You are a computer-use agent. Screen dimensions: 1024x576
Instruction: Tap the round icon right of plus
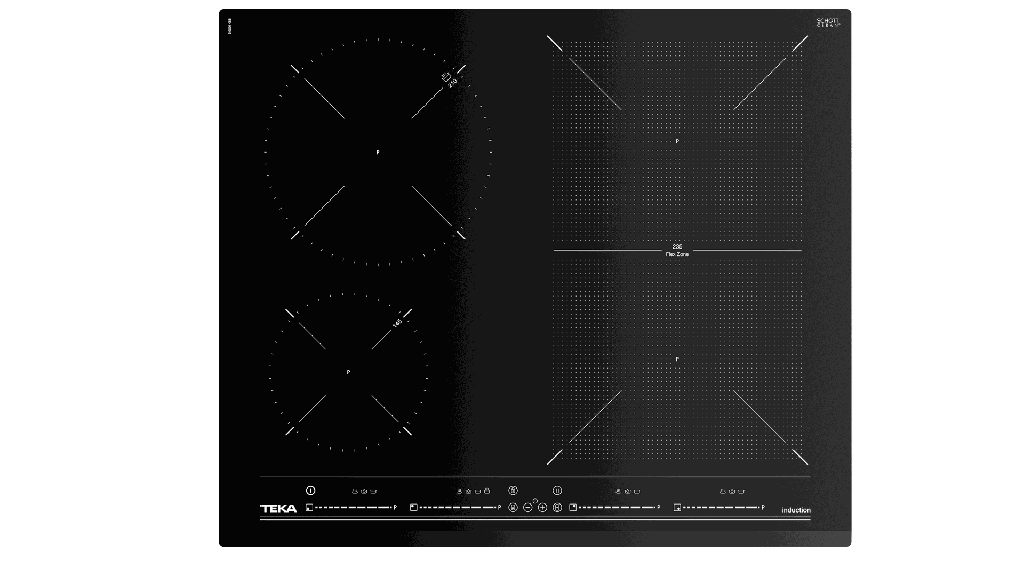(x=557, y=508)
